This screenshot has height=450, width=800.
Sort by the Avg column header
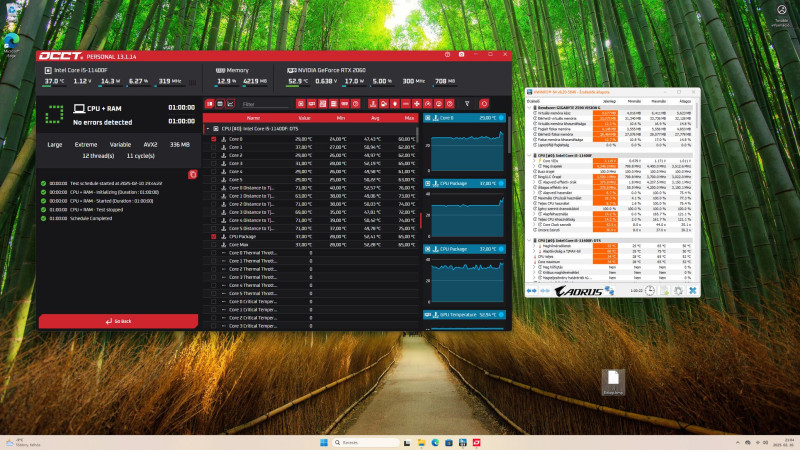[x=375, y=118]
